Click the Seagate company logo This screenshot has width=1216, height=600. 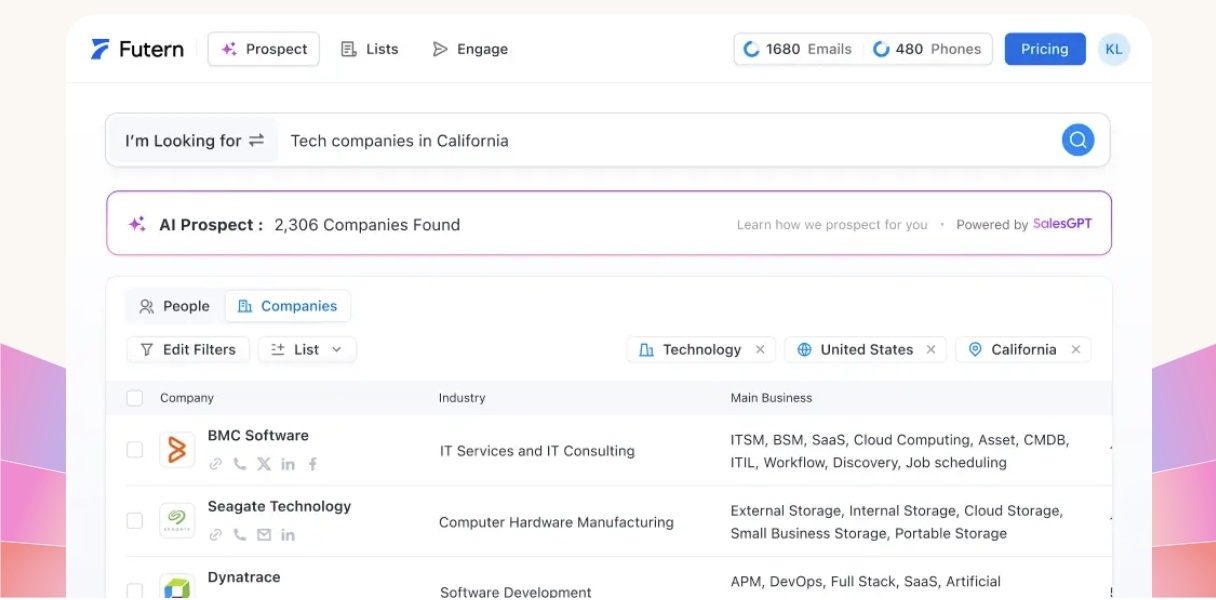[x=177, y=521]
